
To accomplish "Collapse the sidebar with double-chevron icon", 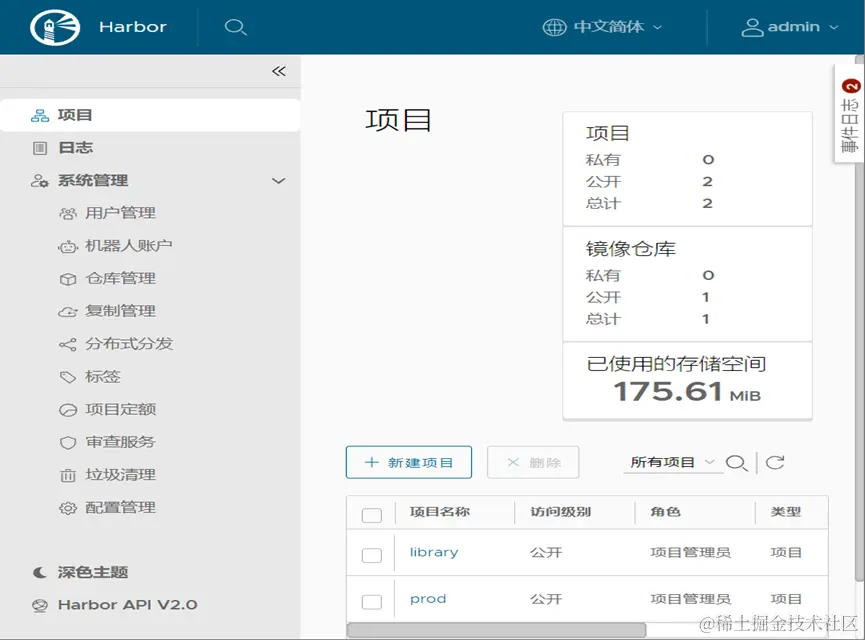I will (279, 71).
